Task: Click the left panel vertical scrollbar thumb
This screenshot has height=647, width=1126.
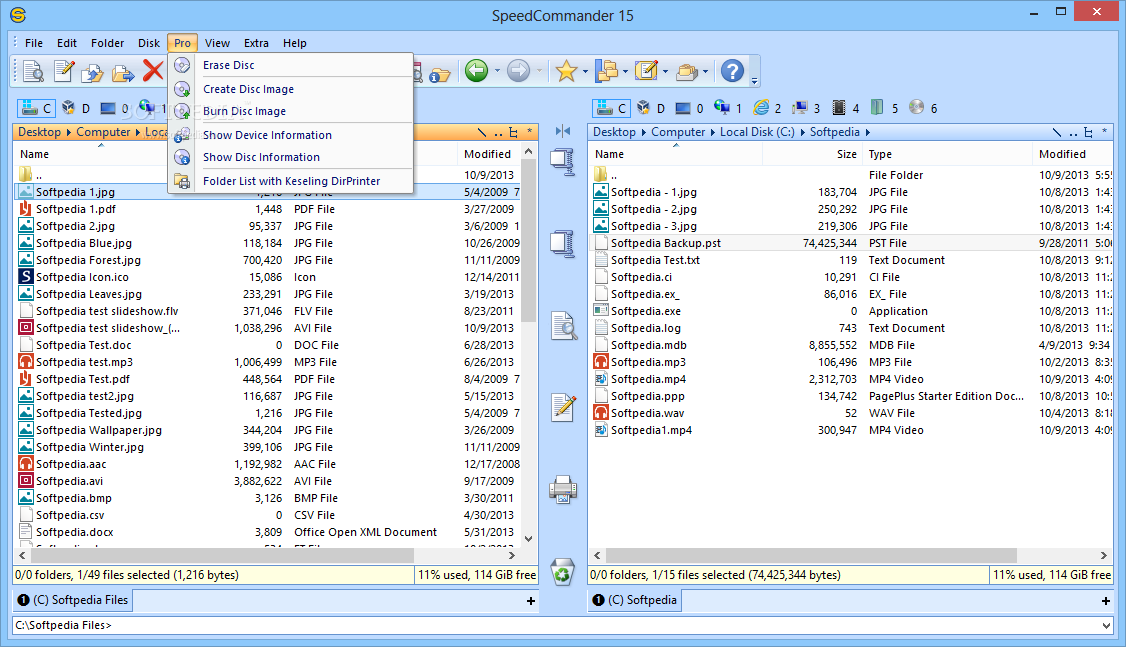Action: 529,240
